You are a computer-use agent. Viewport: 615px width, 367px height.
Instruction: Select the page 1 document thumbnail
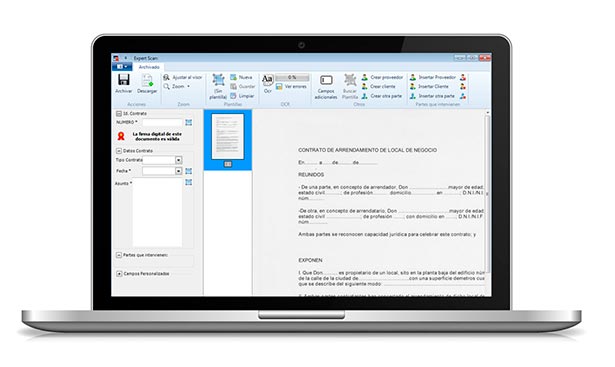pos(227,136)
